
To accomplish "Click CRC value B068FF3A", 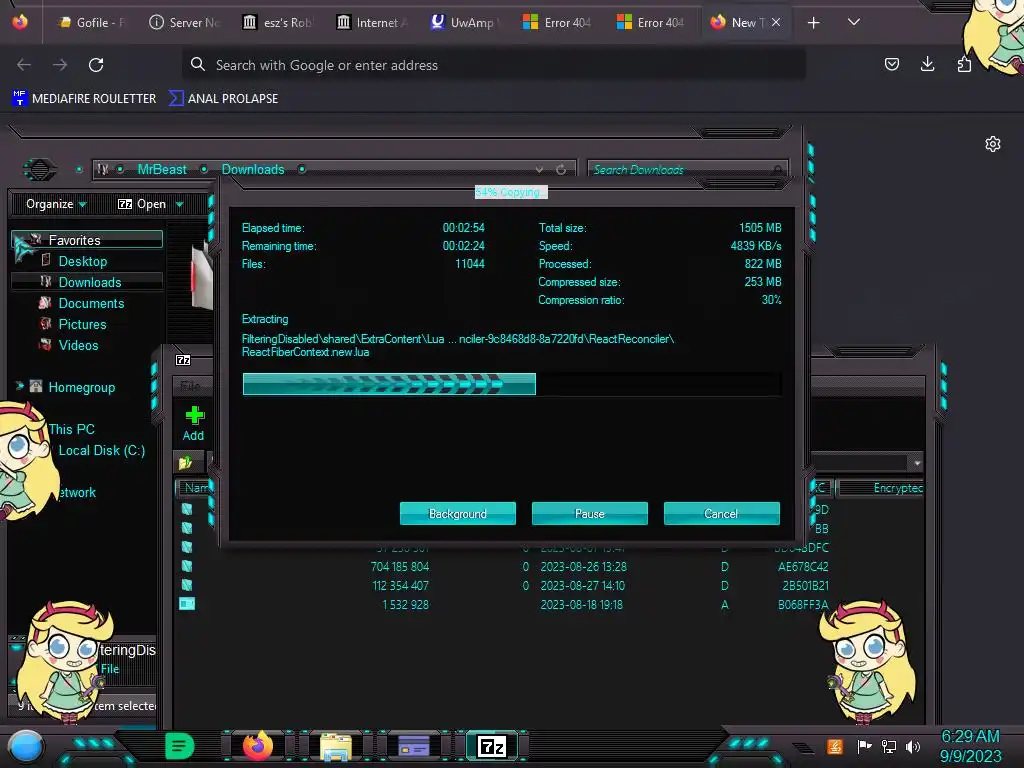I will click(x=803, y=605).
